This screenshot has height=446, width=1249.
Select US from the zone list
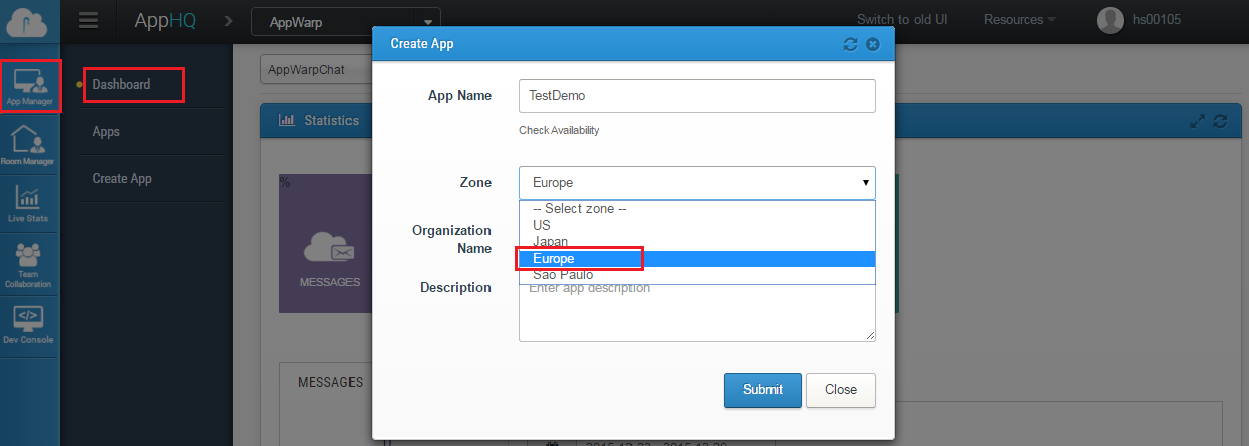(542, 225)
